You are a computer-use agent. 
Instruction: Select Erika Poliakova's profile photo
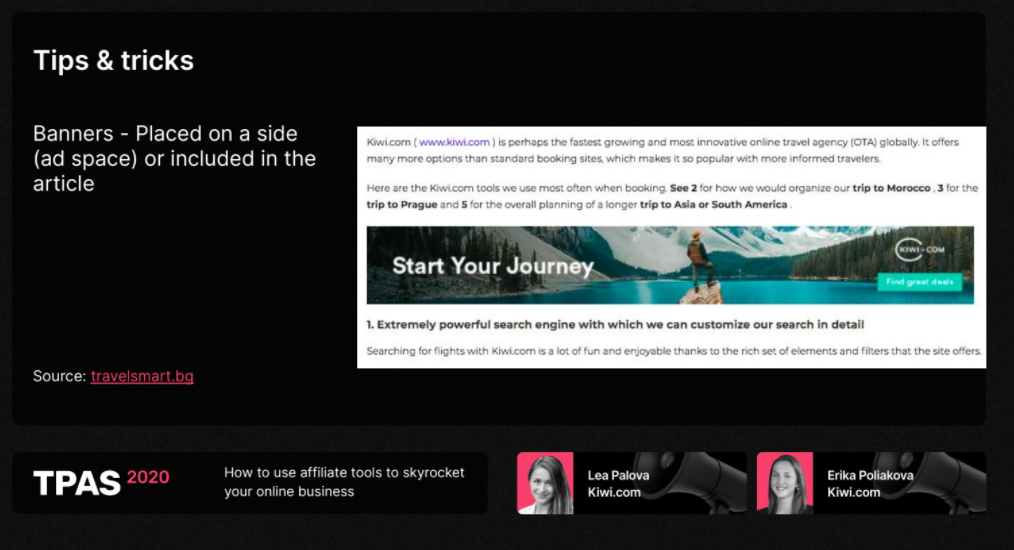pos(785,483)
